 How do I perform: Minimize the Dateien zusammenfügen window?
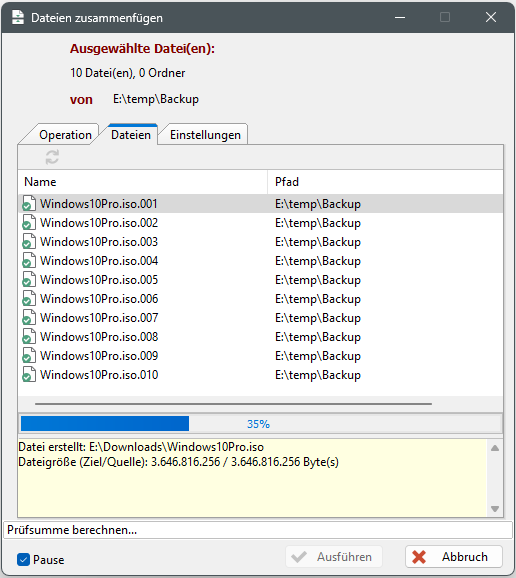coord(400,17)
